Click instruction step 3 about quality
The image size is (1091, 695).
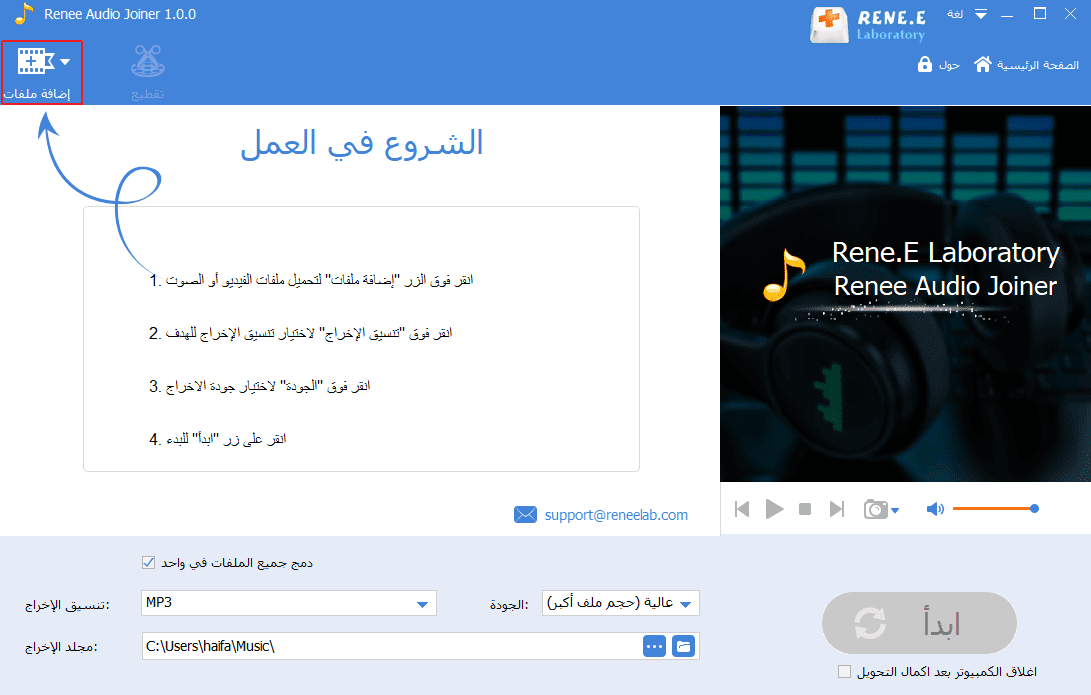(260, 386)
